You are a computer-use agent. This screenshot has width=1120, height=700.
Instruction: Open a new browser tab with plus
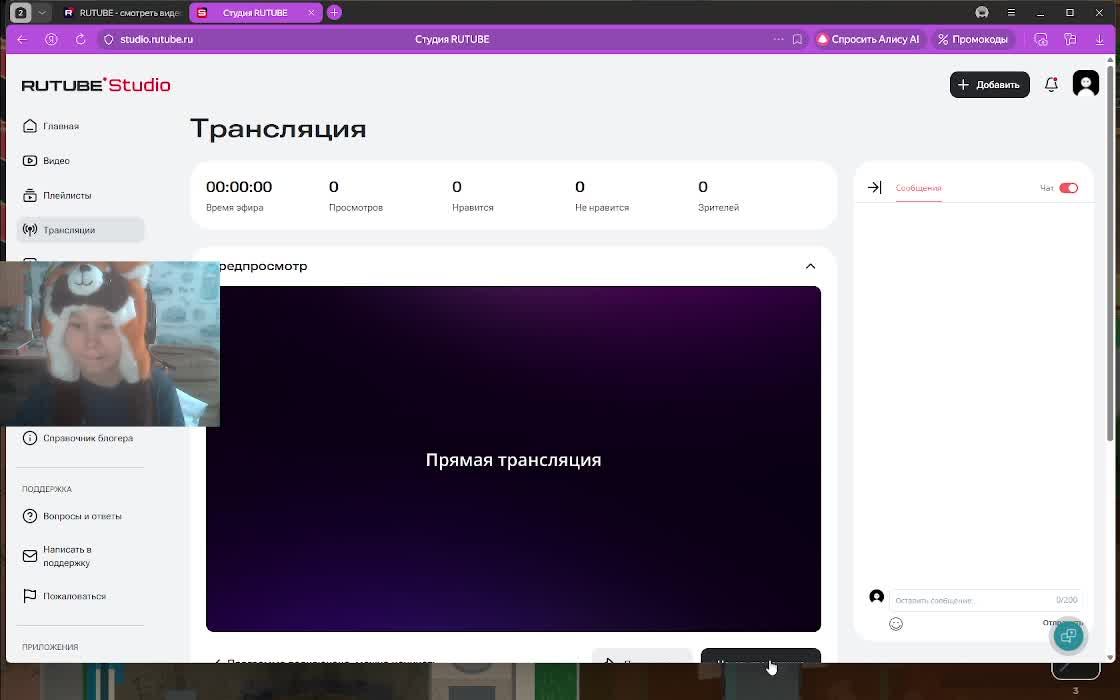pos(334,12)
